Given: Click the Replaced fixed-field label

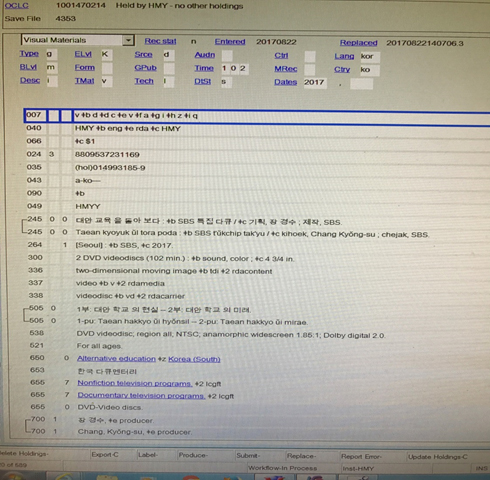Looking at the screenshot, I should click(x=358, y=43).
